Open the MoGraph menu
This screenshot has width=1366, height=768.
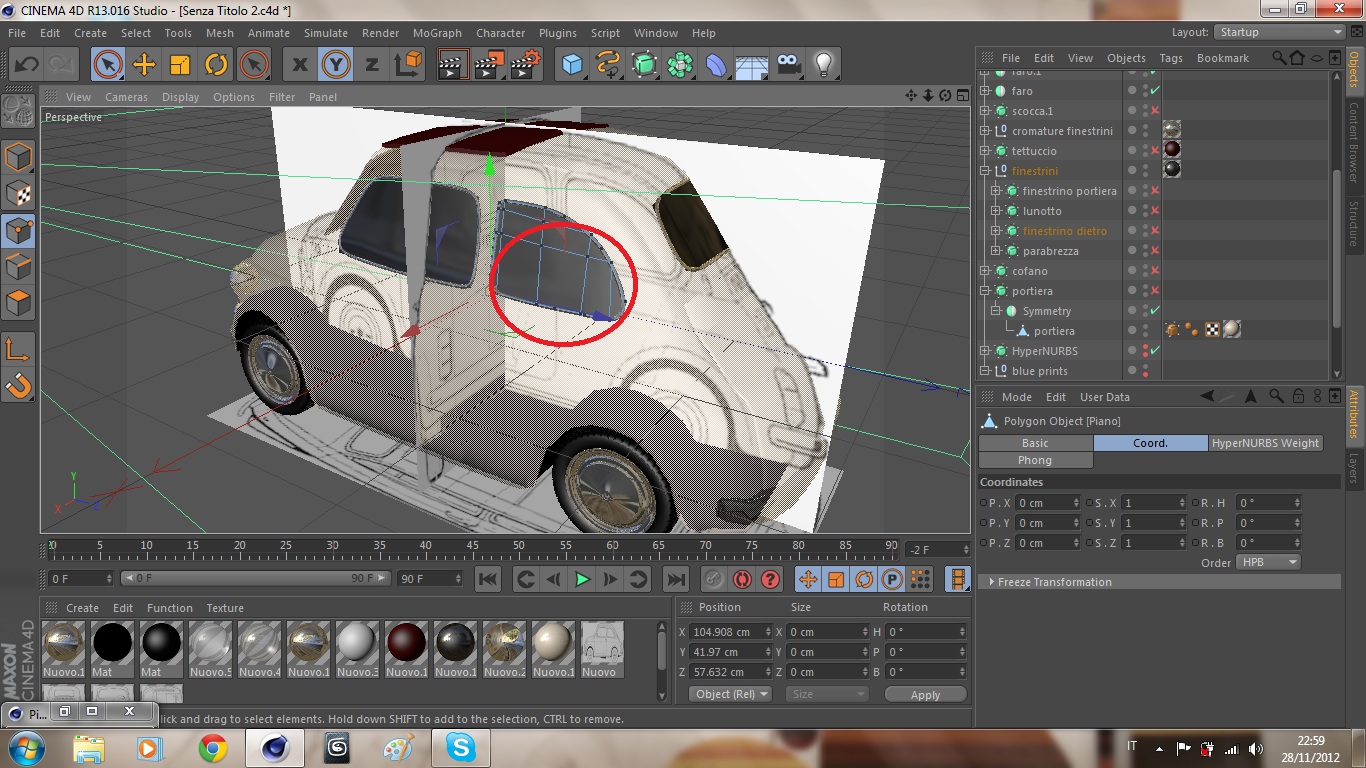[x=437, y=33]
